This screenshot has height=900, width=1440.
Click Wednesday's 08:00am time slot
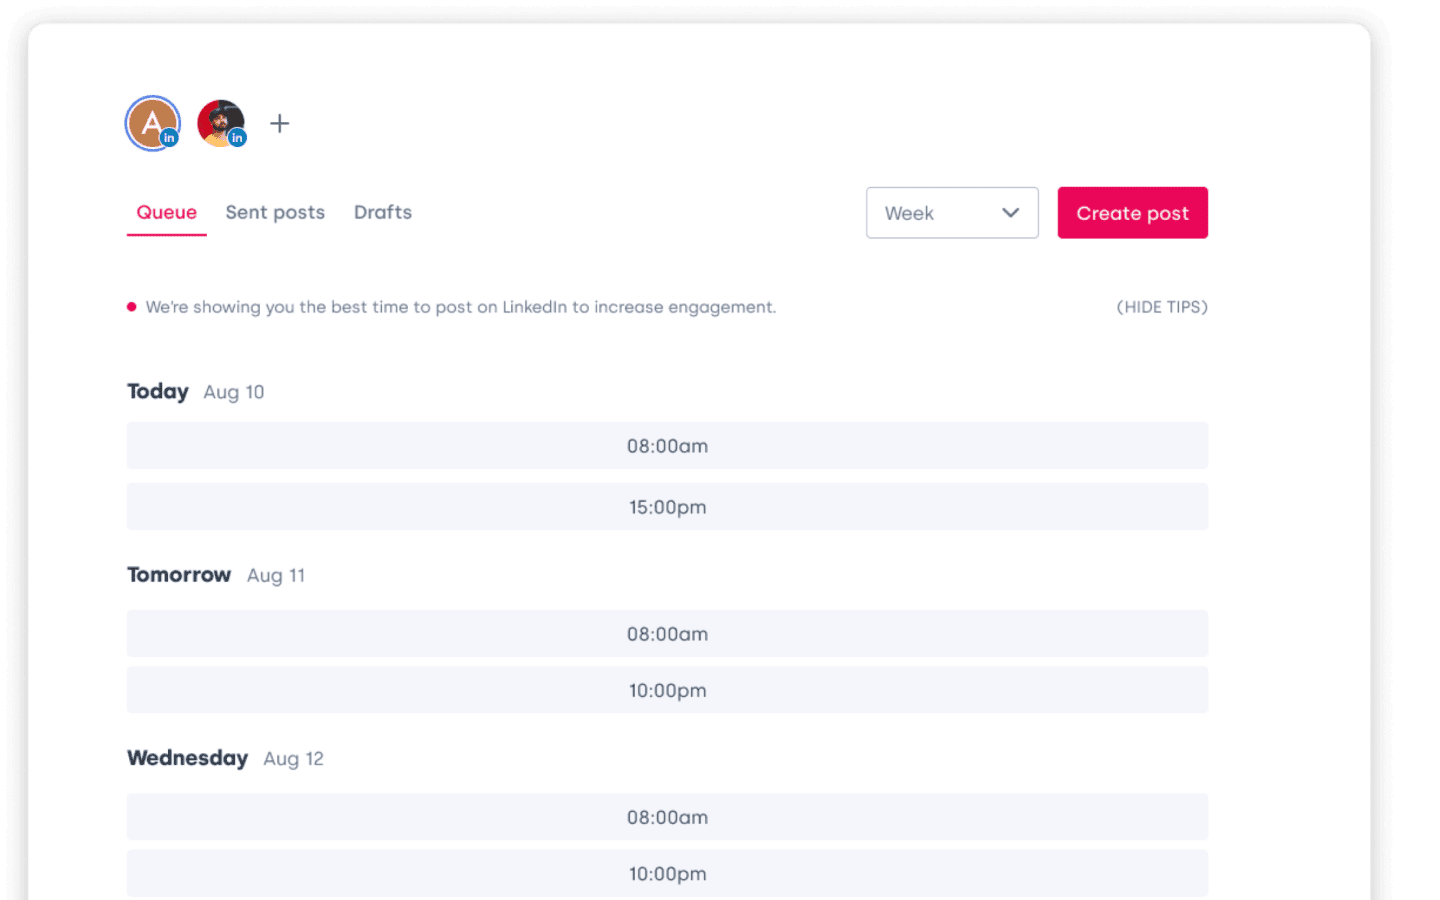[667, 817]
